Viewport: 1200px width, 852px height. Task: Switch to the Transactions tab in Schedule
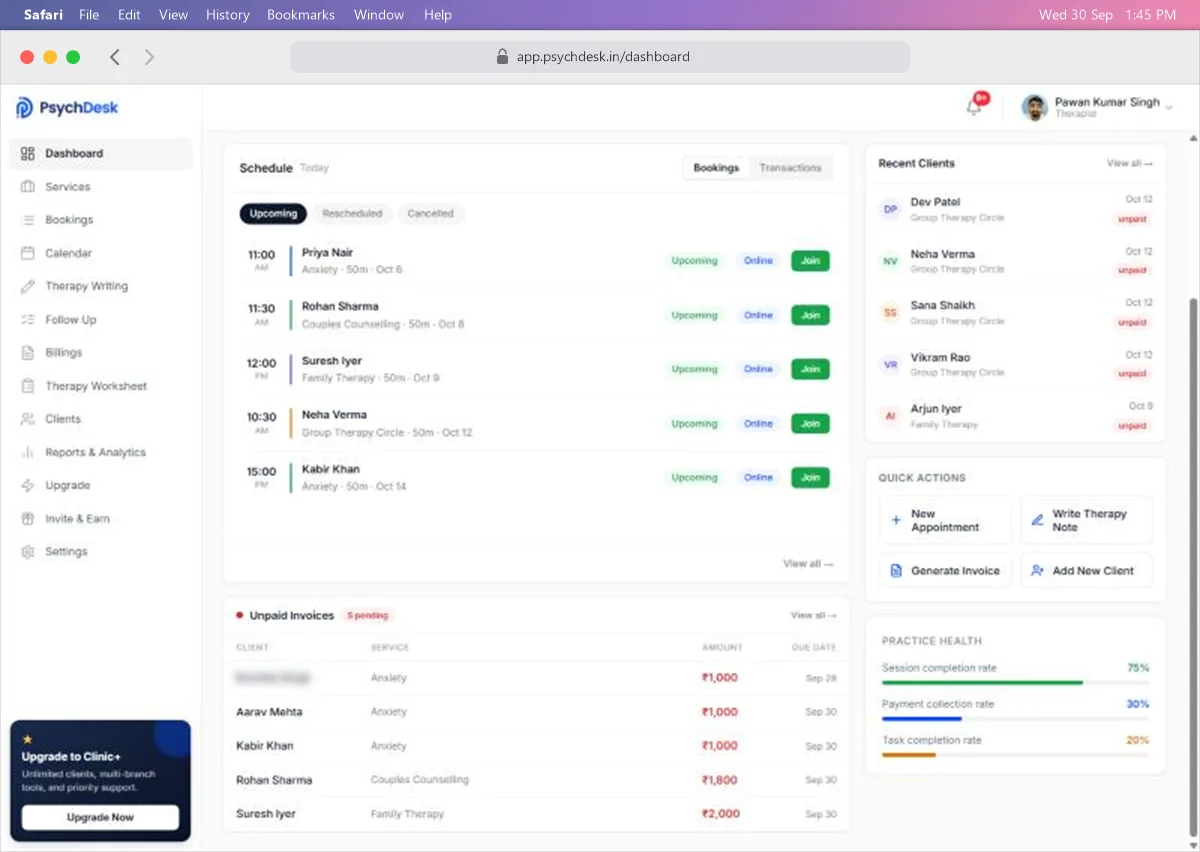[790, 168]
